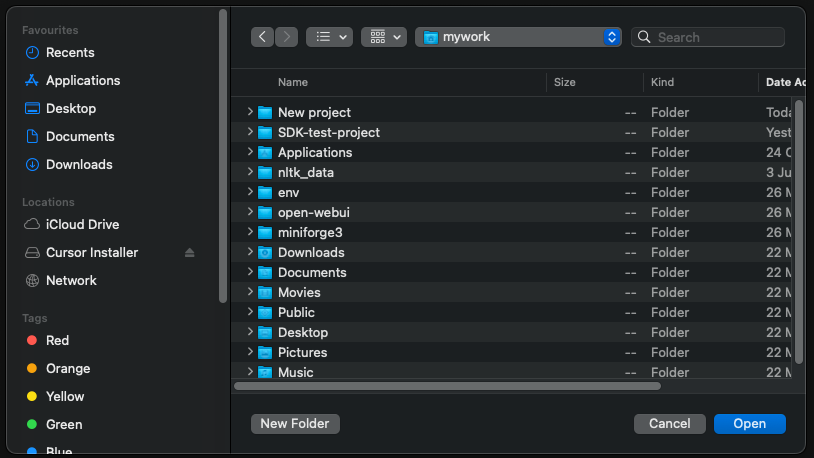Open the mywork location popup

(518, 37)
